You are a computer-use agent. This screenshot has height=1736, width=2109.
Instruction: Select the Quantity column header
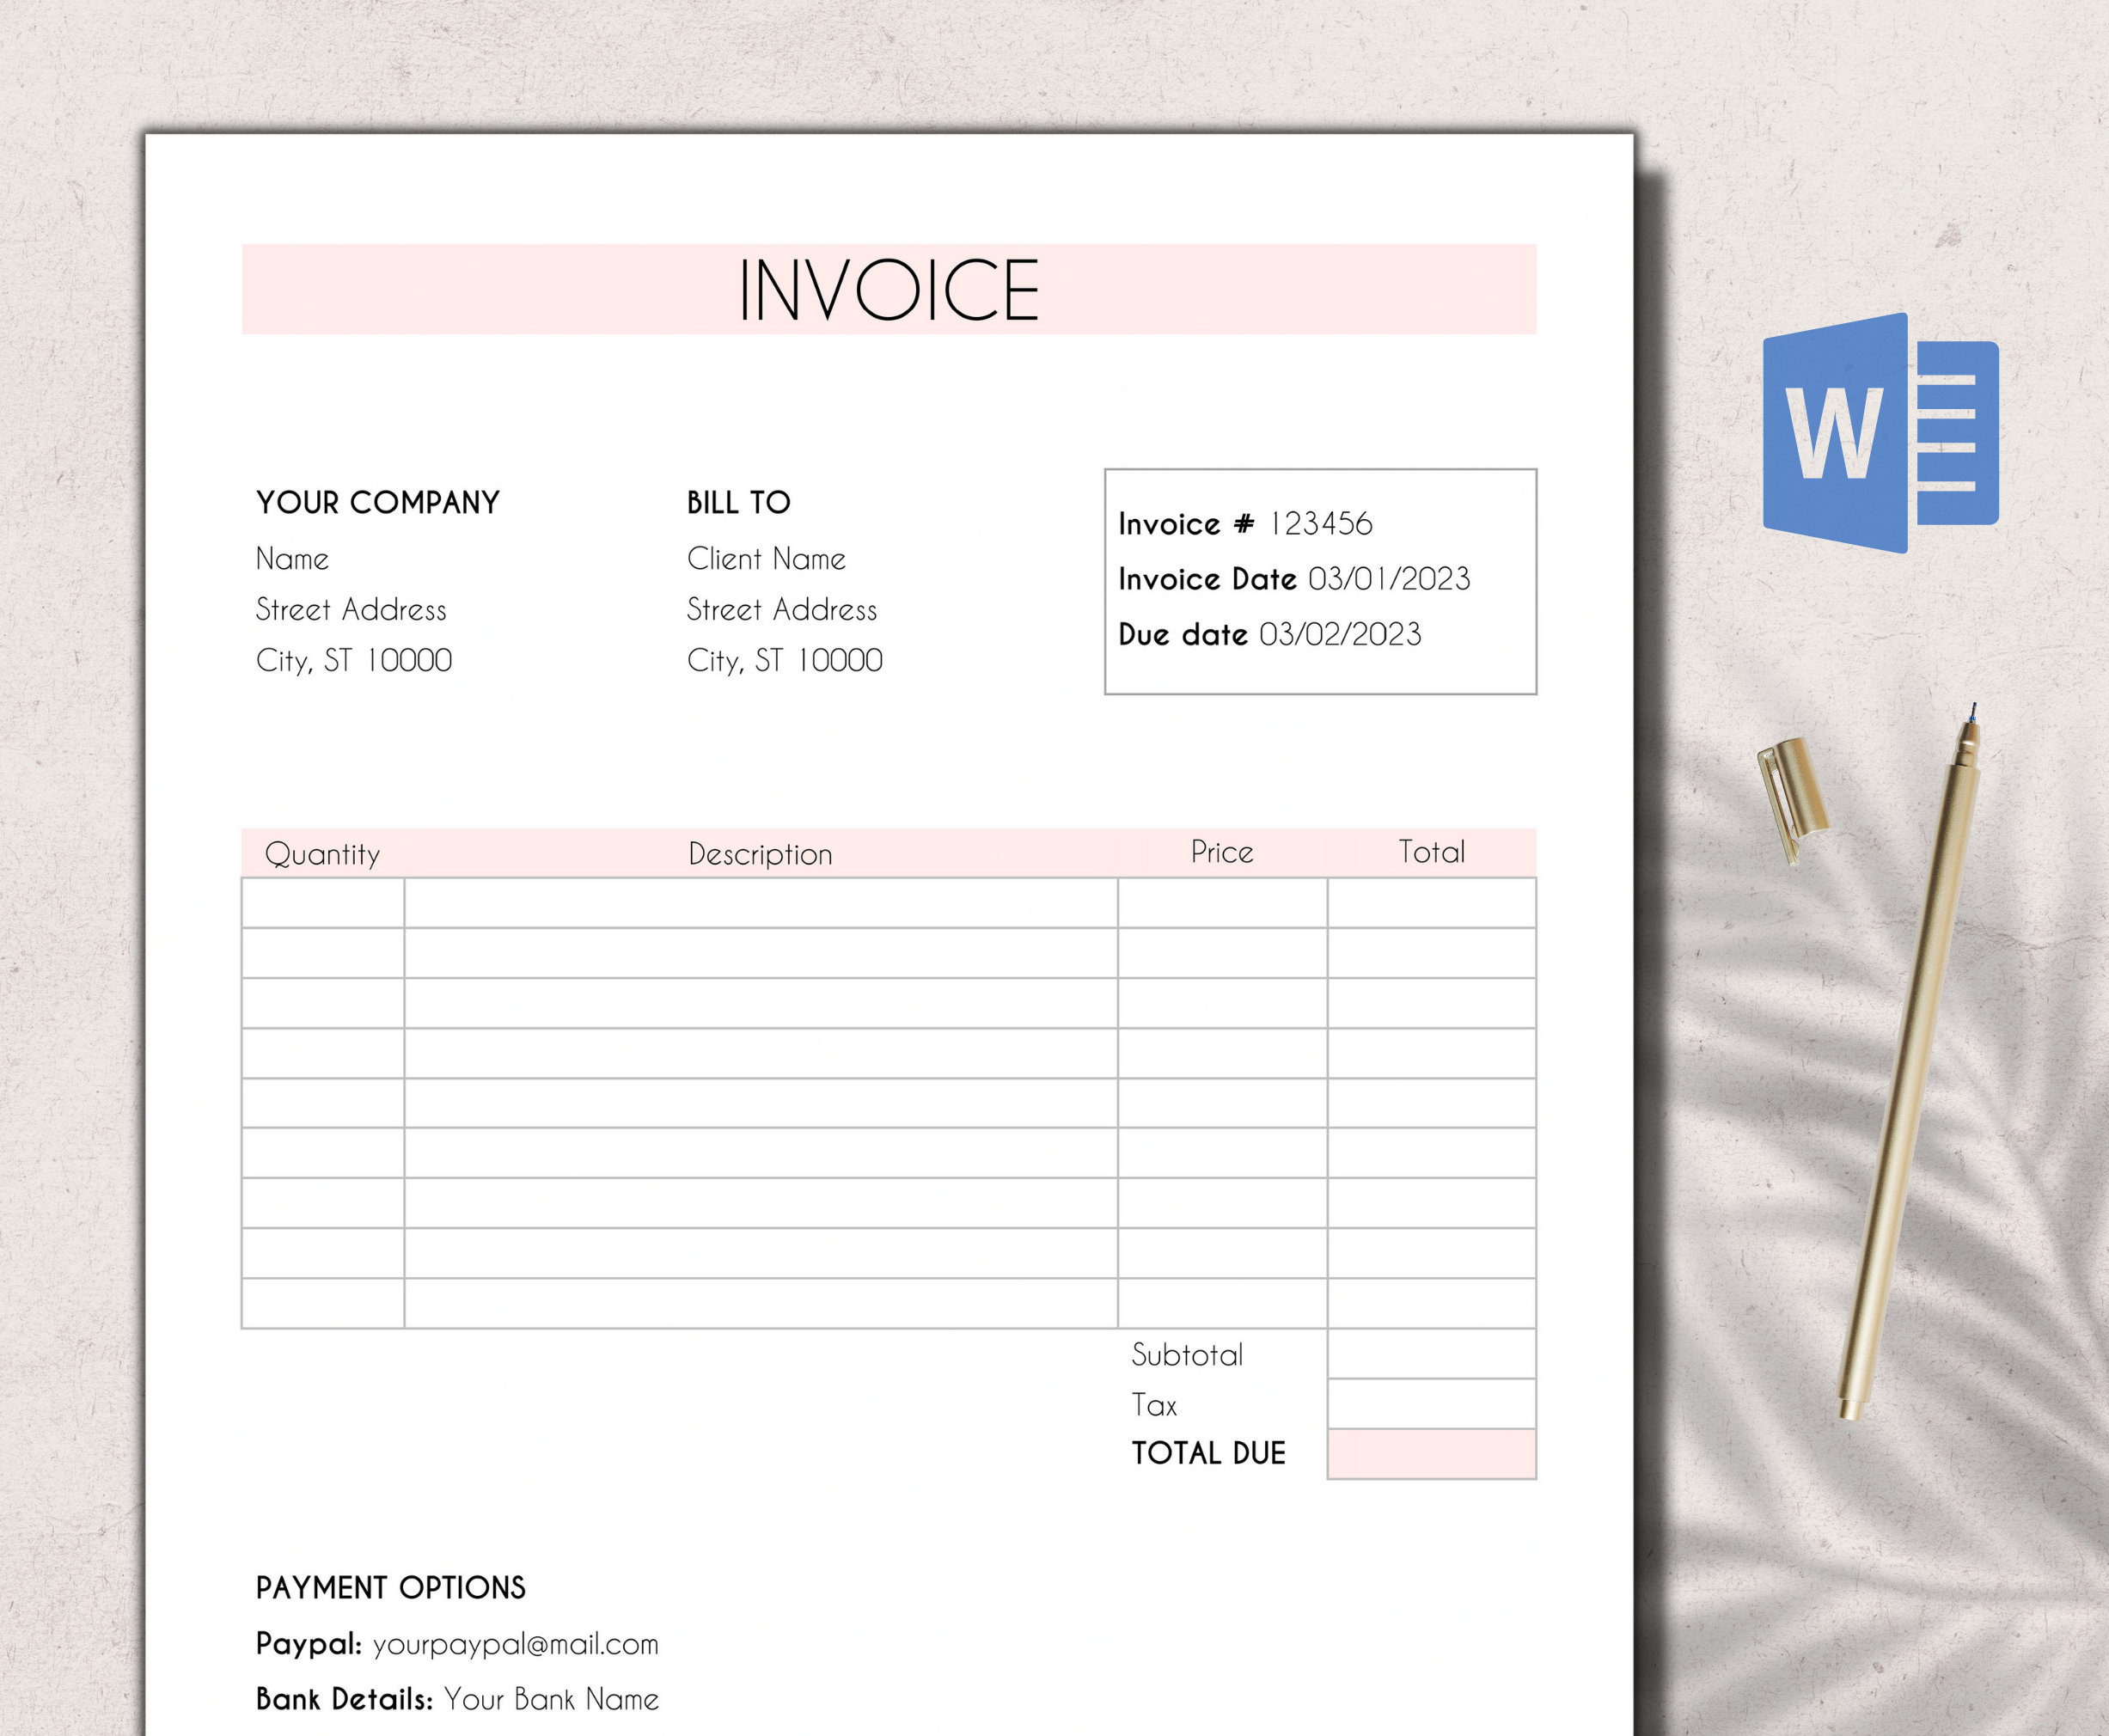point(323,853)
